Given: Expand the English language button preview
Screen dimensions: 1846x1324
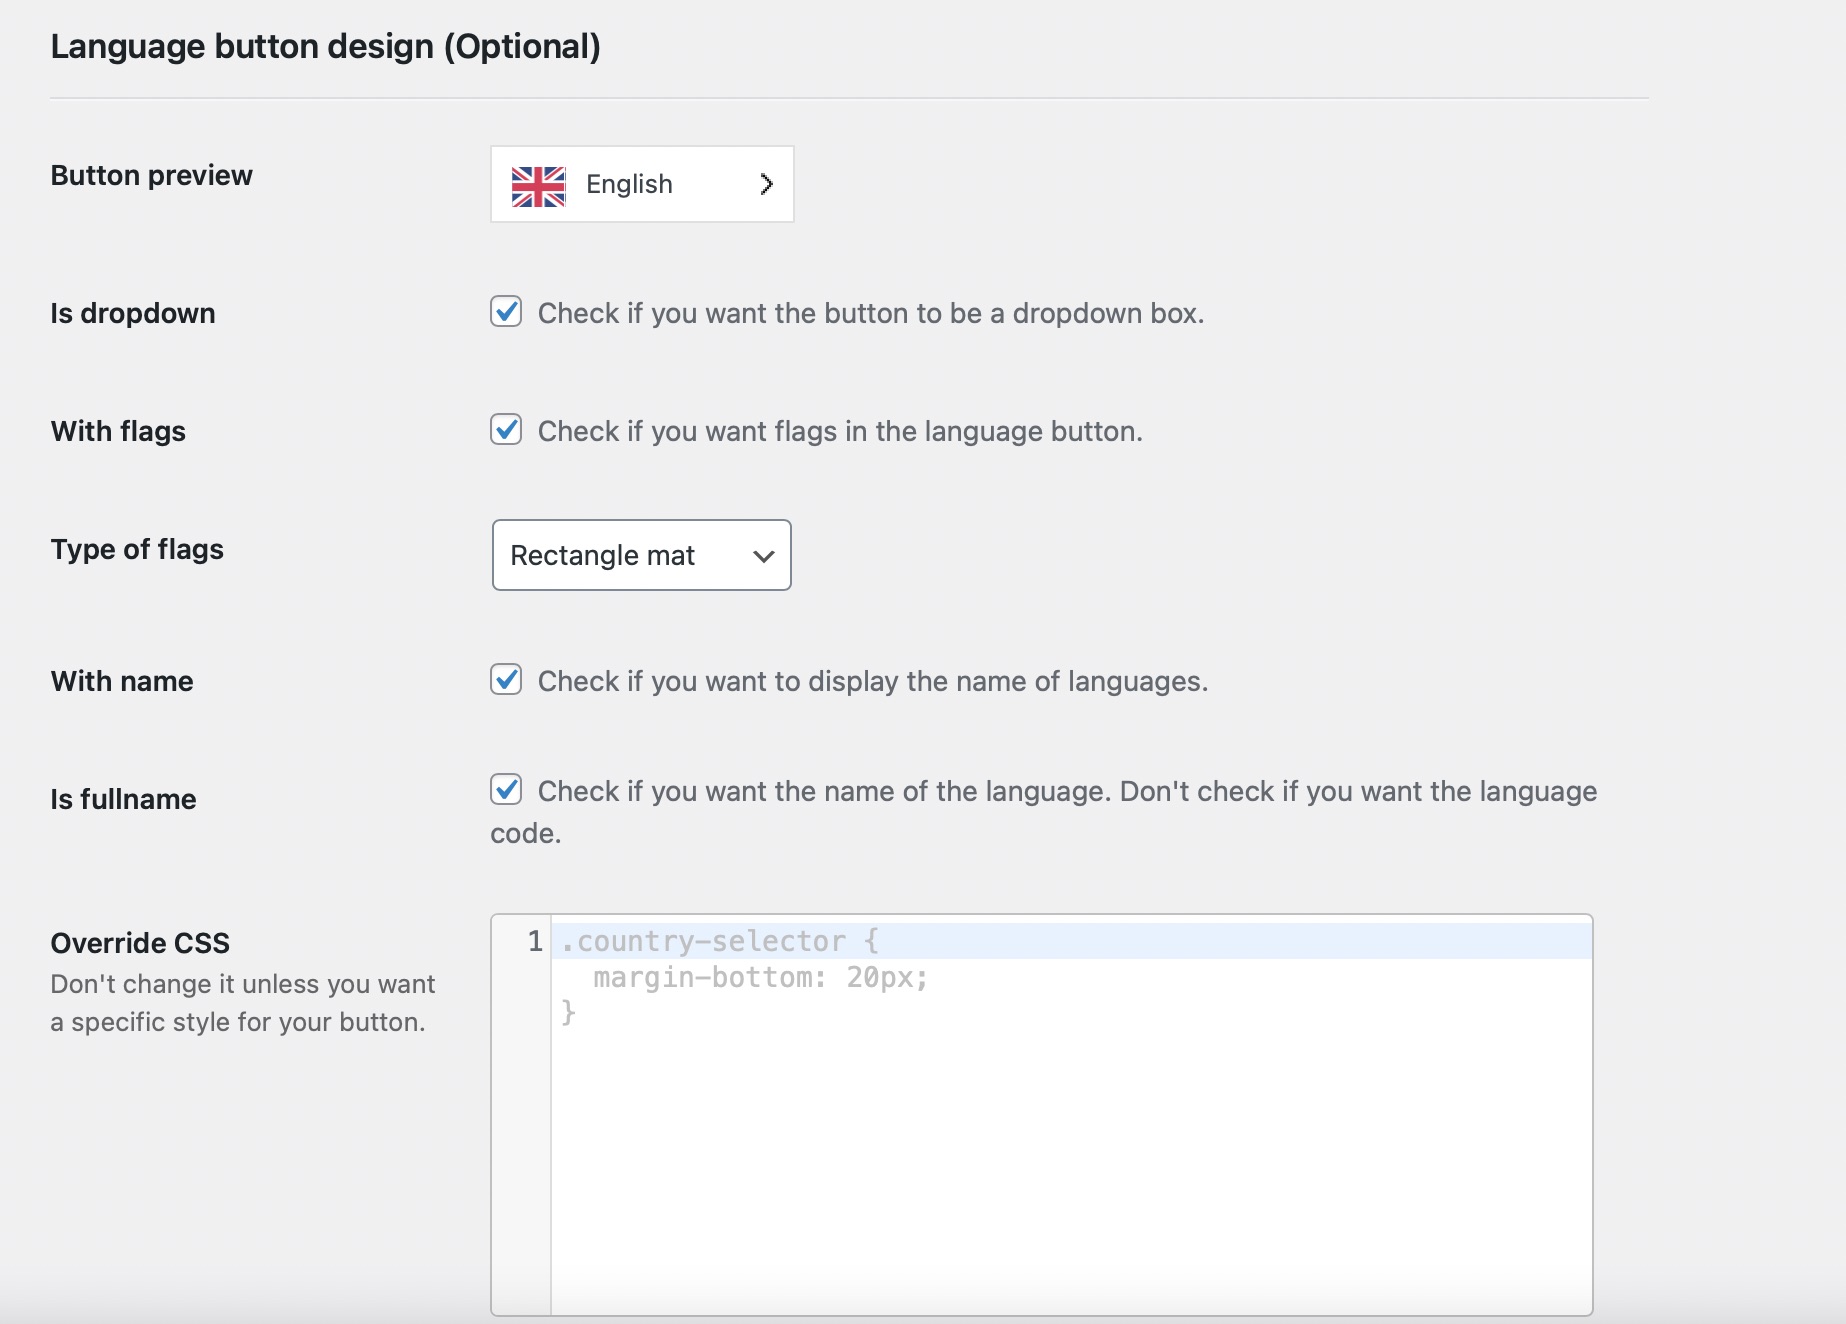Looking at the screenshot, I should point(641,184).
